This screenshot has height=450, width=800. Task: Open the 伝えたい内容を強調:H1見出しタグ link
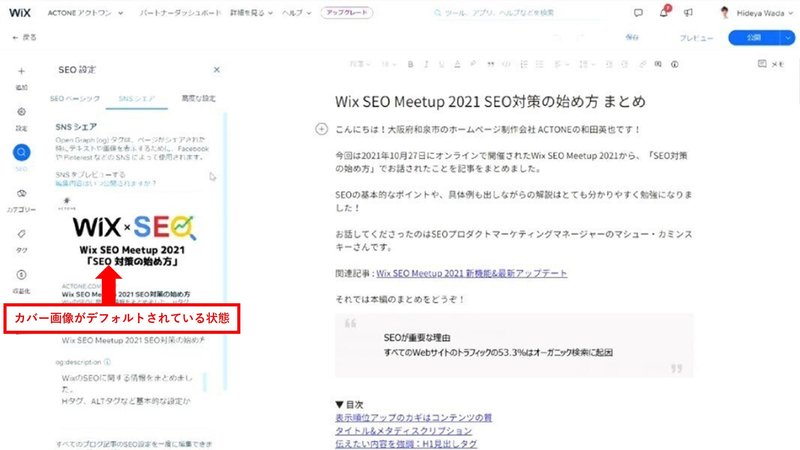pos(406,444)
